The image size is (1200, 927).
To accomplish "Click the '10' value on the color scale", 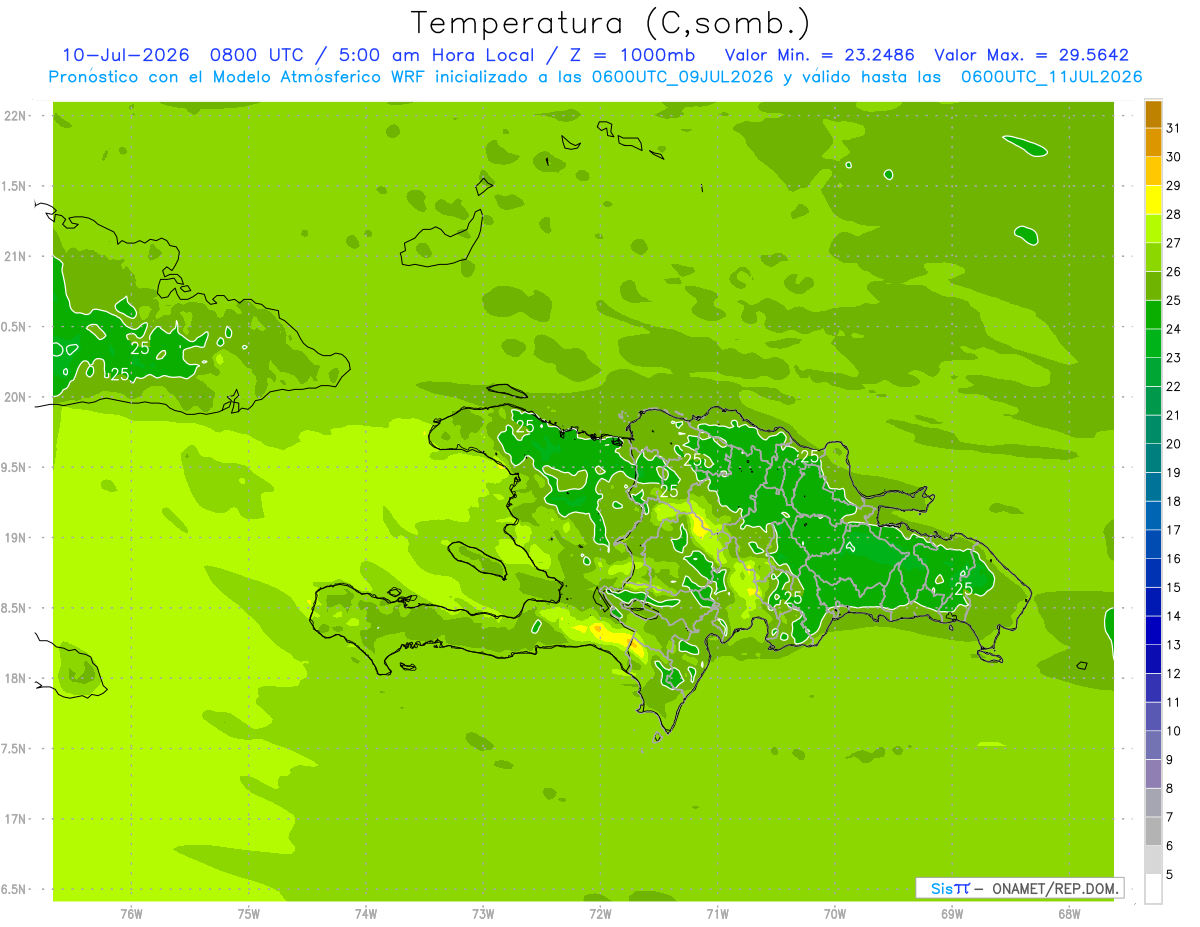I will pyautogui.click(x=1175, y=731).
